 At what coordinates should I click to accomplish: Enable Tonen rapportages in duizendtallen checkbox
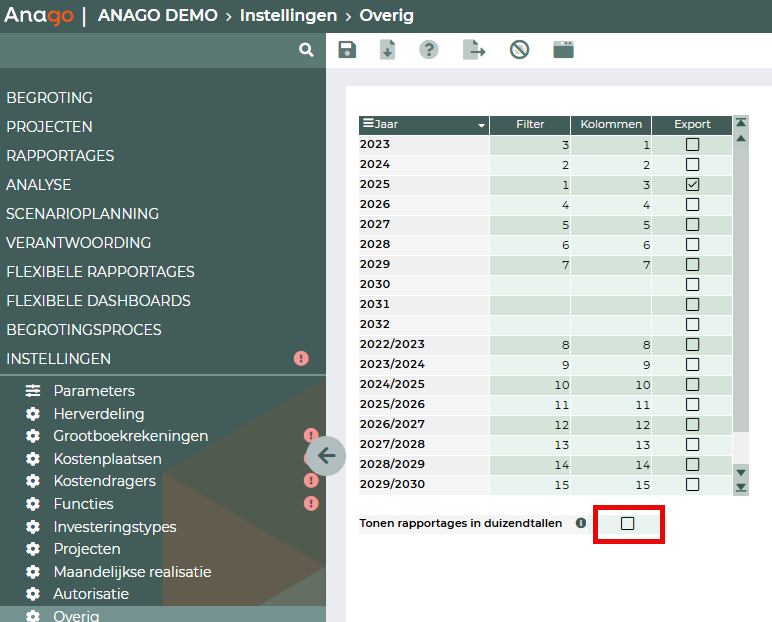coord(628,523)
